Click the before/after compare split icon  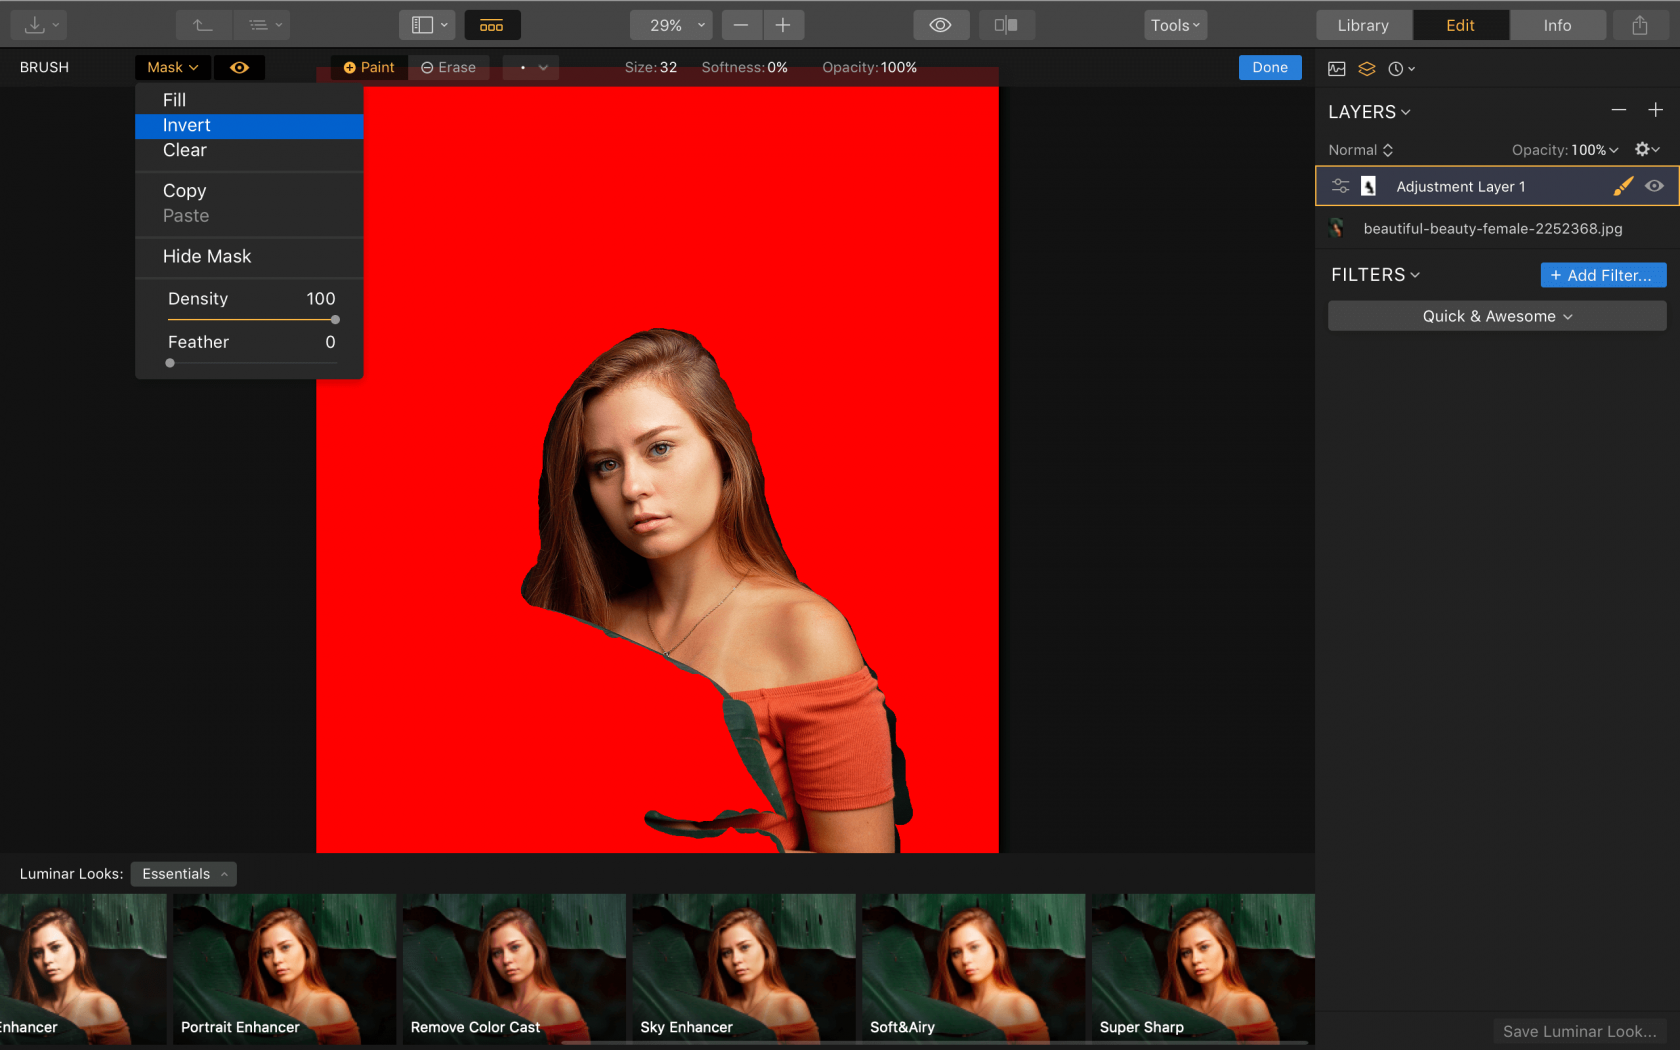click(1006, 24)
